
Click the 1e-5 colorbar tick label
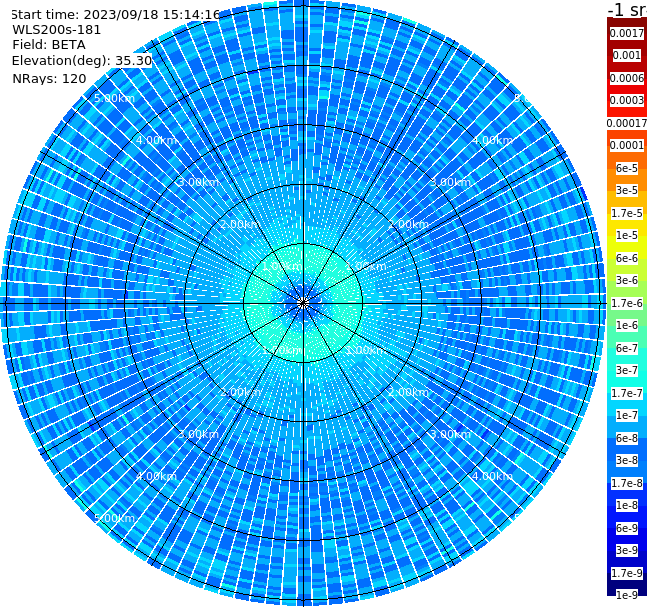click(627, 235)
